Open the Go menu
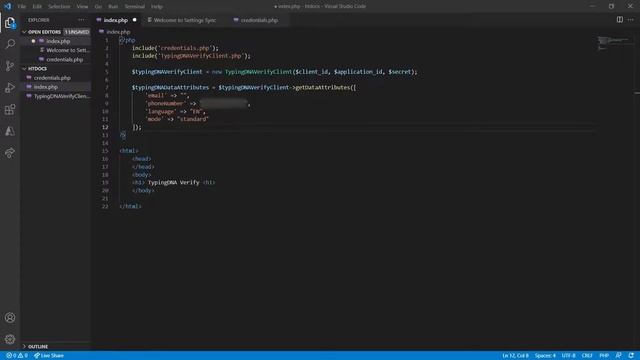 pyautogui.click(x=98, y=7)
